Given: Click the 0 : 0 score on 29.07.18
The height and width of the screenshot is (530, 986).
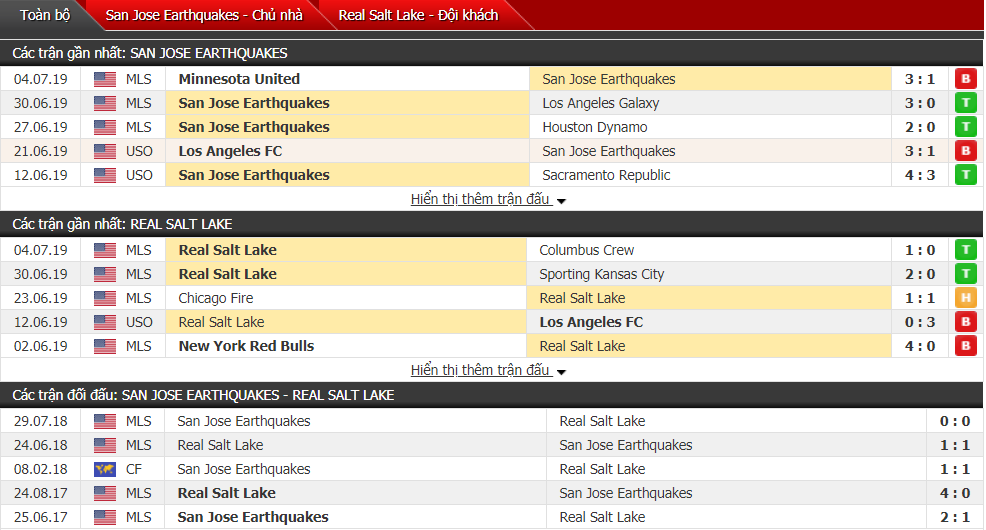Looking at the screenshot, I should (955, 421).
